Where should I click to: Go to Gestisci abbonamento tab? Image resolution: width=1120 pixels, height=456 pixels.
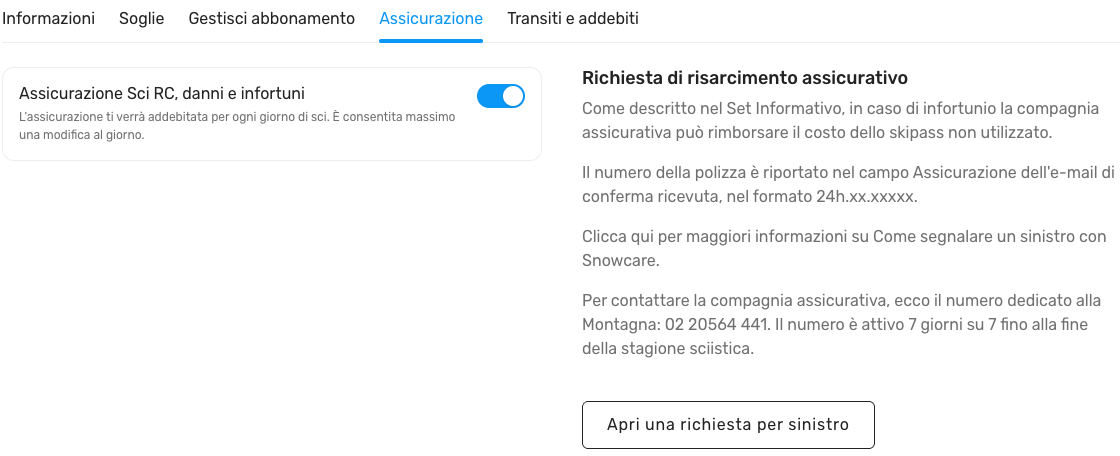(x=271, y=18)
